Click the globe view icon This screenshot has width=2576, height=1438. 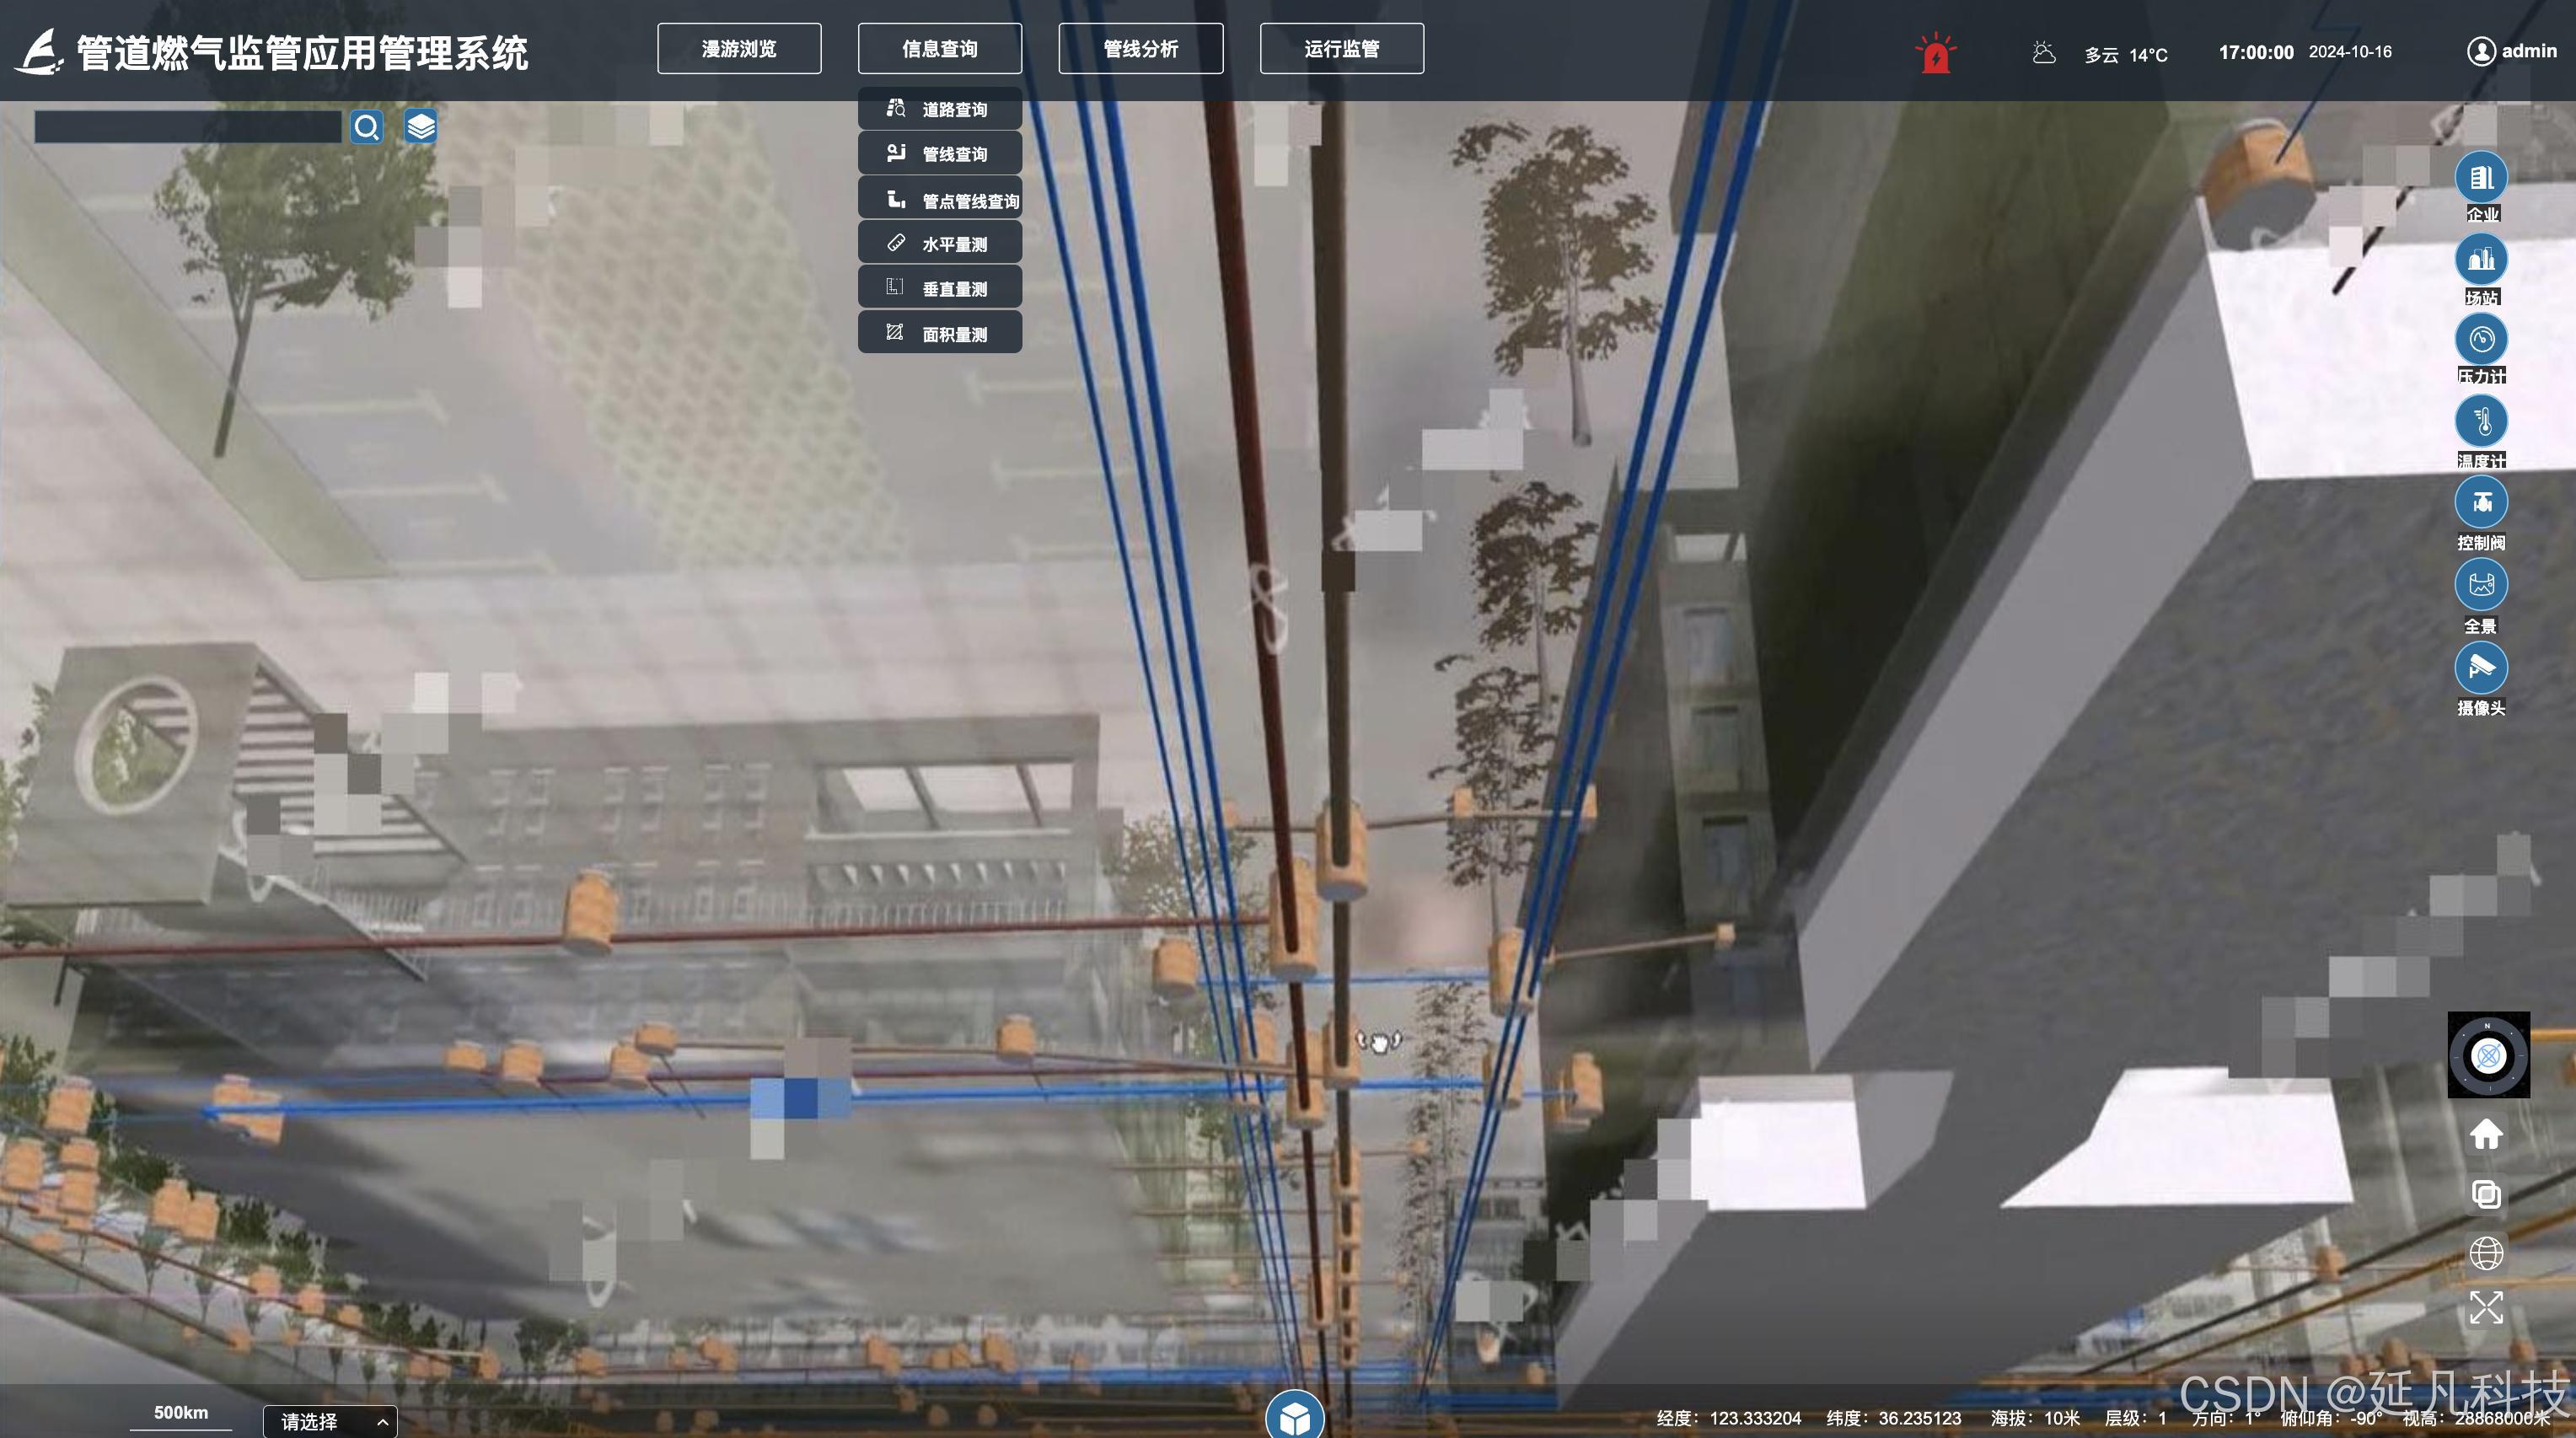tap(2486, 1252)
